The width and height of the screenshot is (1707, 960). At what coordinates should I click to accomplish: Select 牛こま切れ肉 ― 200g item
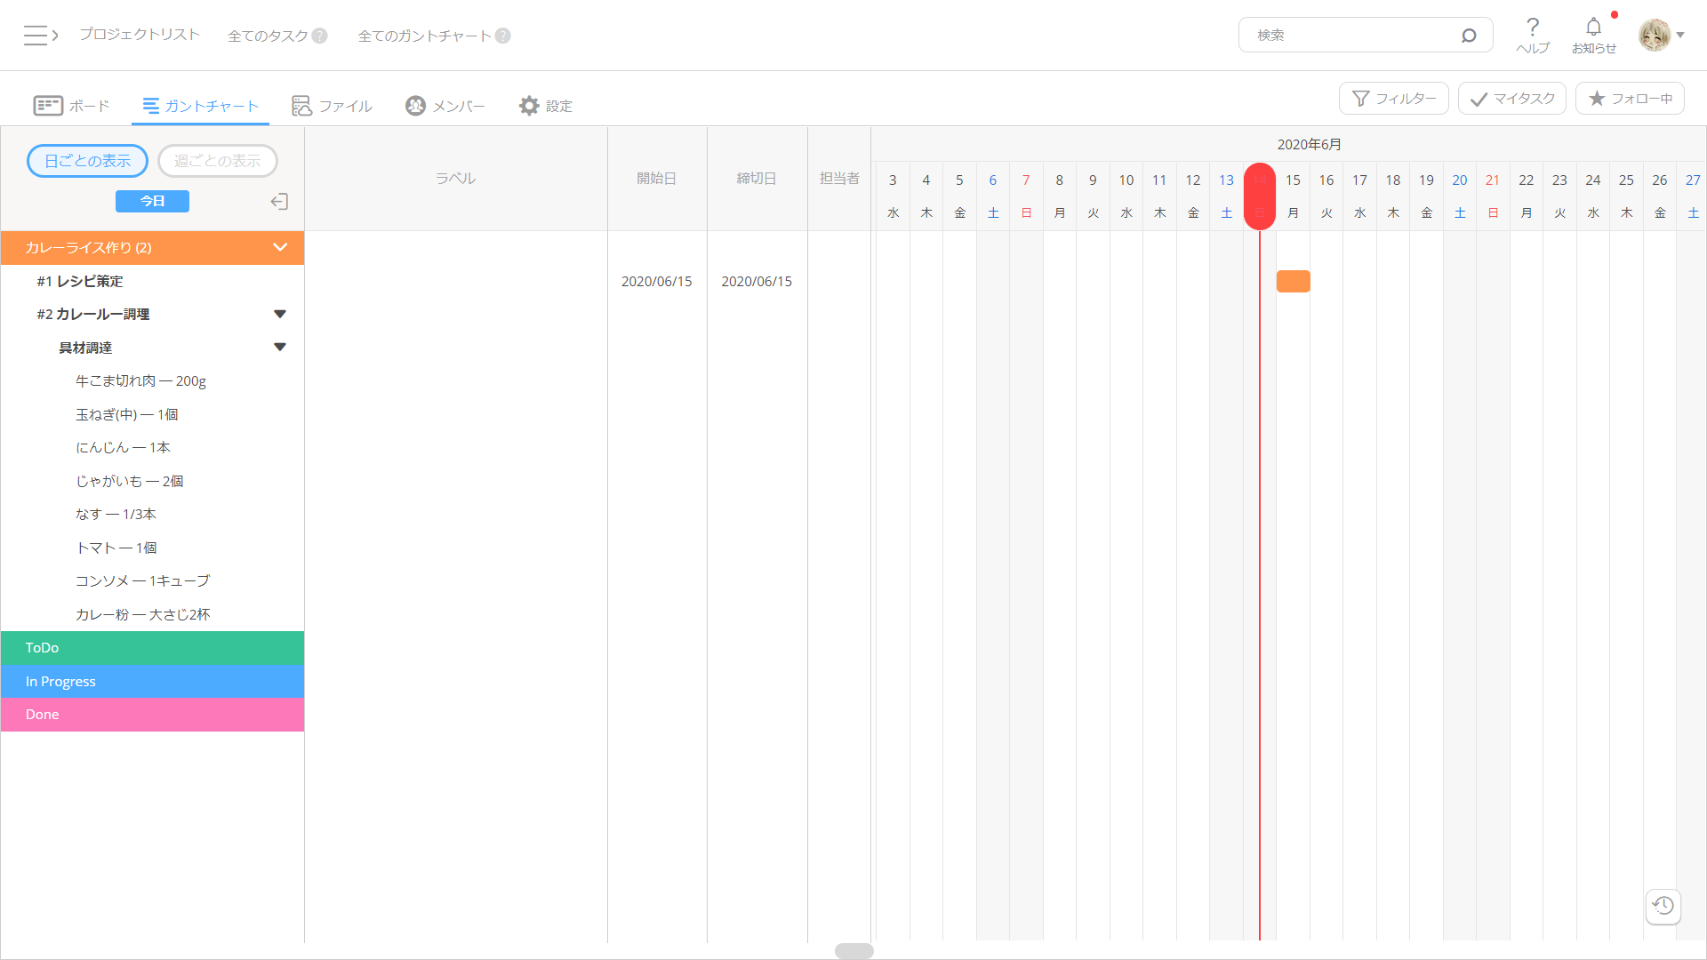pyautogui.click(x=141, y=381)
